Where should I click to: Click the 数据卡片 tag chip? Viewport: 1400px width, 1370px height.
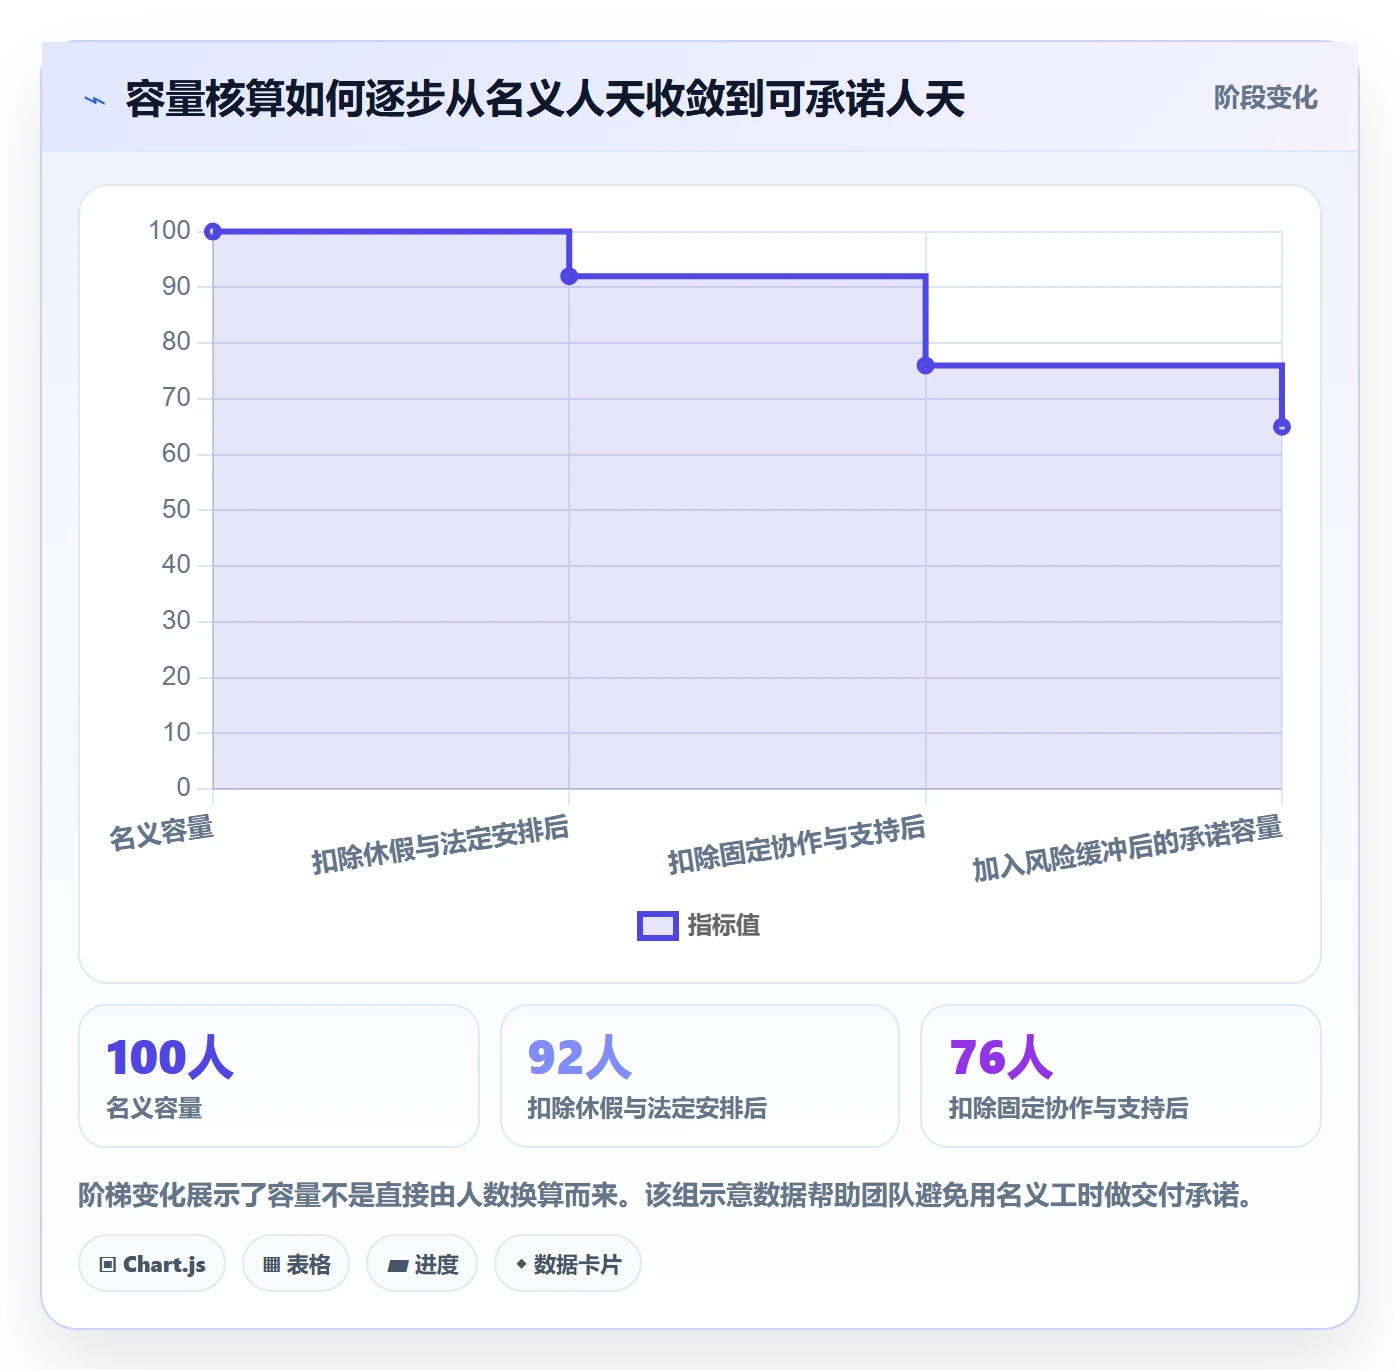tap(568, 1264)
